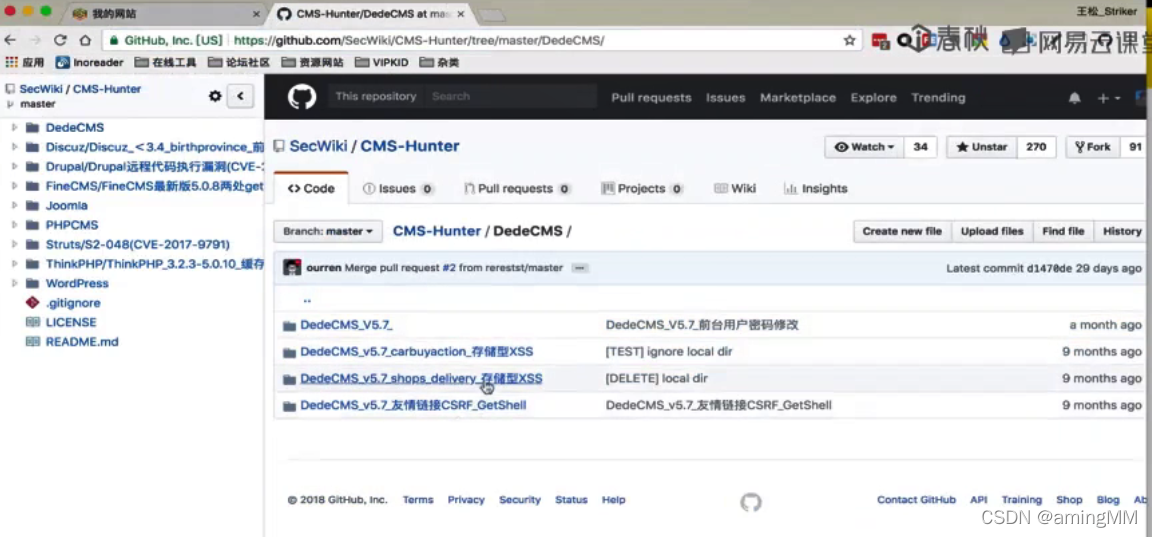Switch to the Code tab
Screen dimensions: 1152x537
(x=311, y=189)
